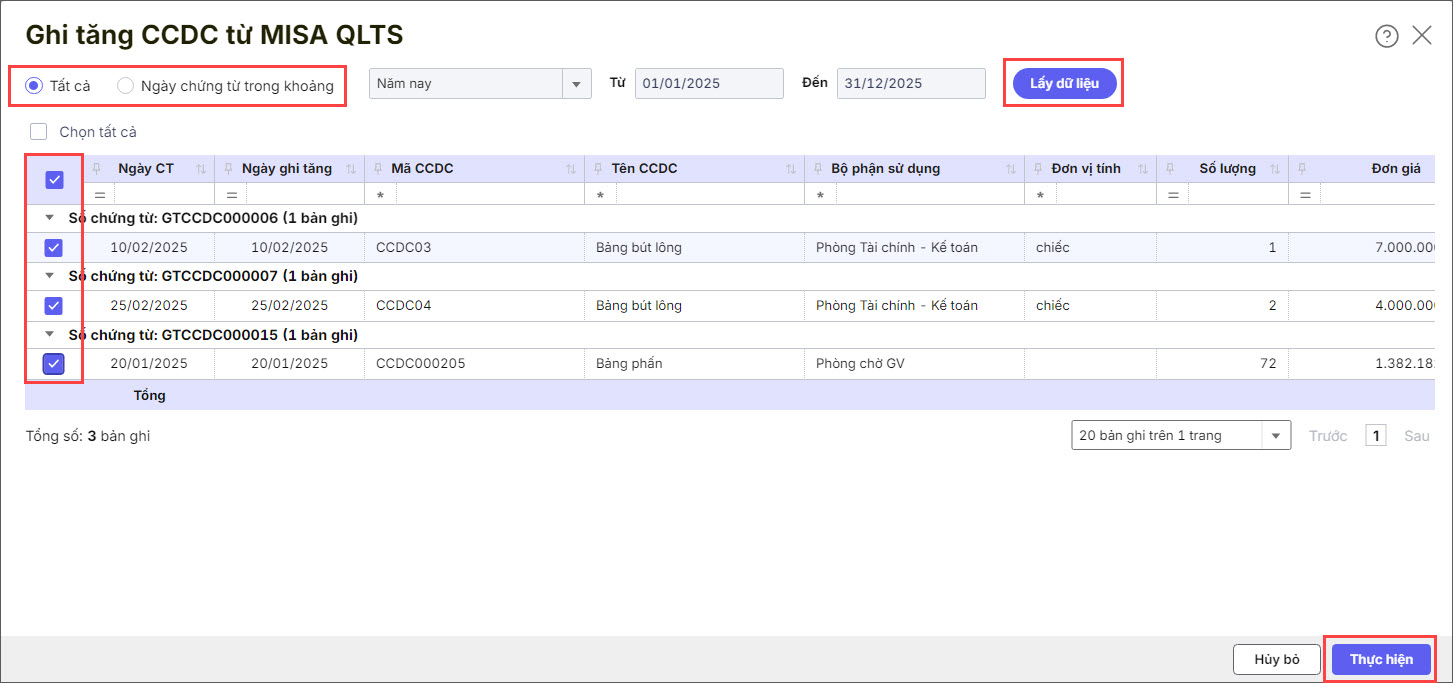
Task: Tick the Chọn tất cả checkbox
Action: coord(39,132)
